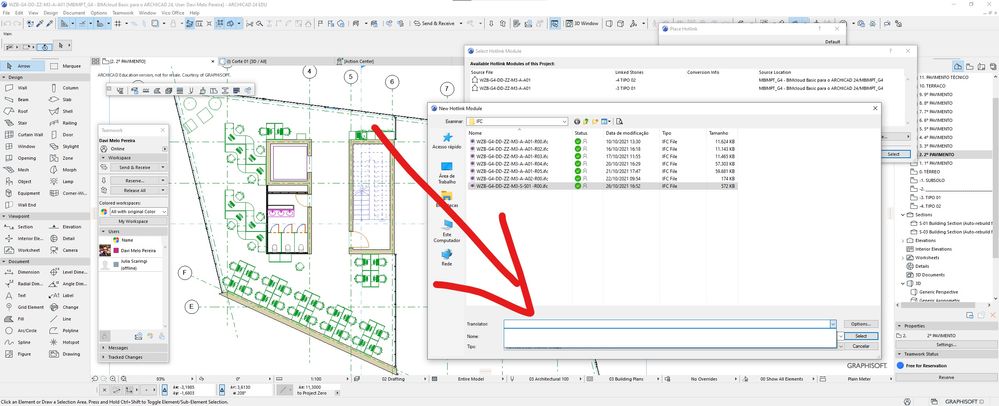Expand Messages section in Teamwork palette
Viewport: 999px width, 406px height.
[133, 347]
